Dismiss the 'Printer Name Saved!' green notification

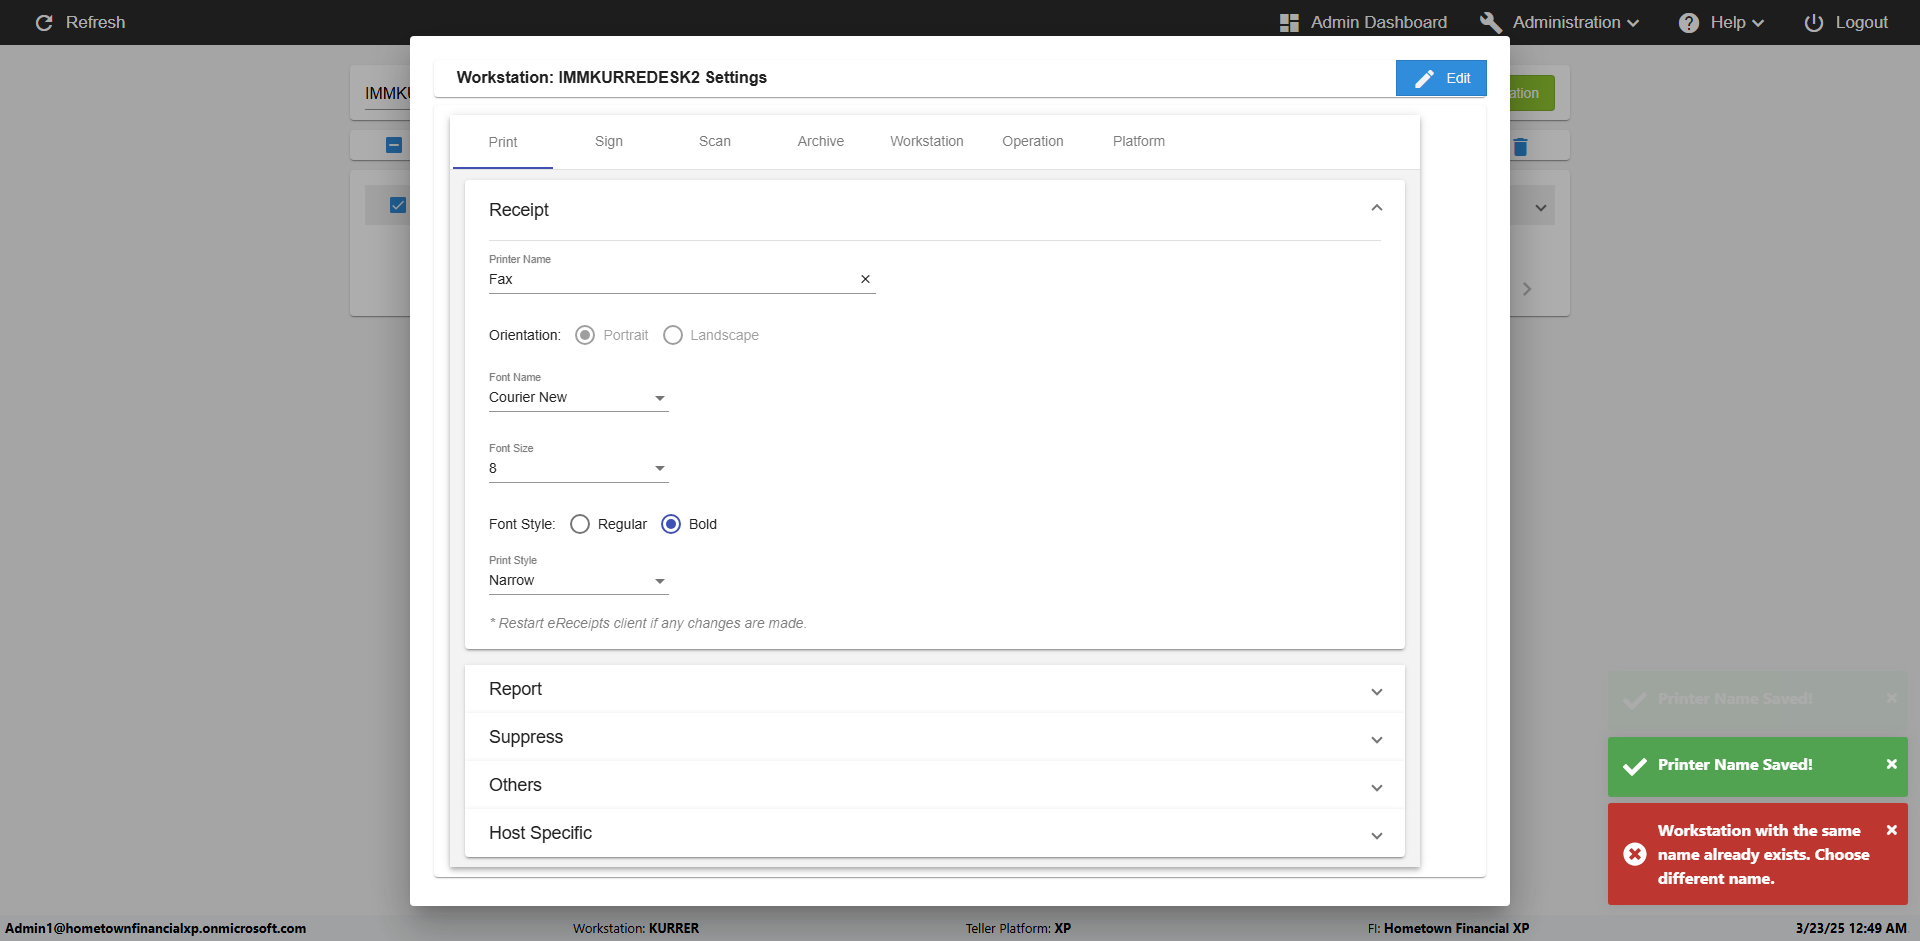pyautogui.click(x=1891, y=764)
